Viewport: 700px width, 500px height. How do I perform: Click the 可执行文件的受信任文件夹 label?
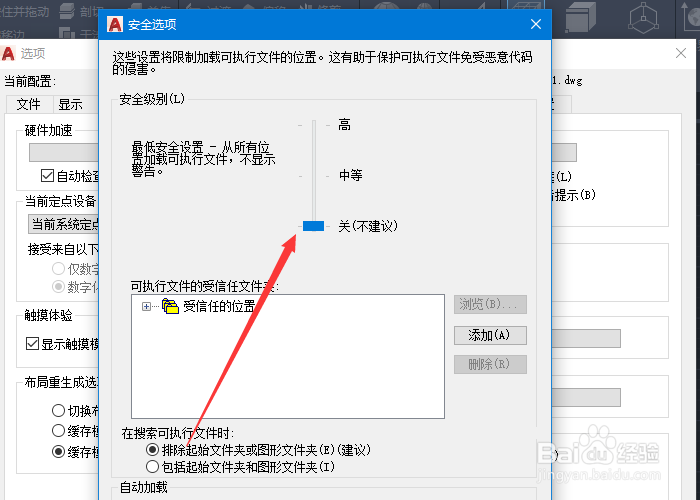[x=204, y=286]
